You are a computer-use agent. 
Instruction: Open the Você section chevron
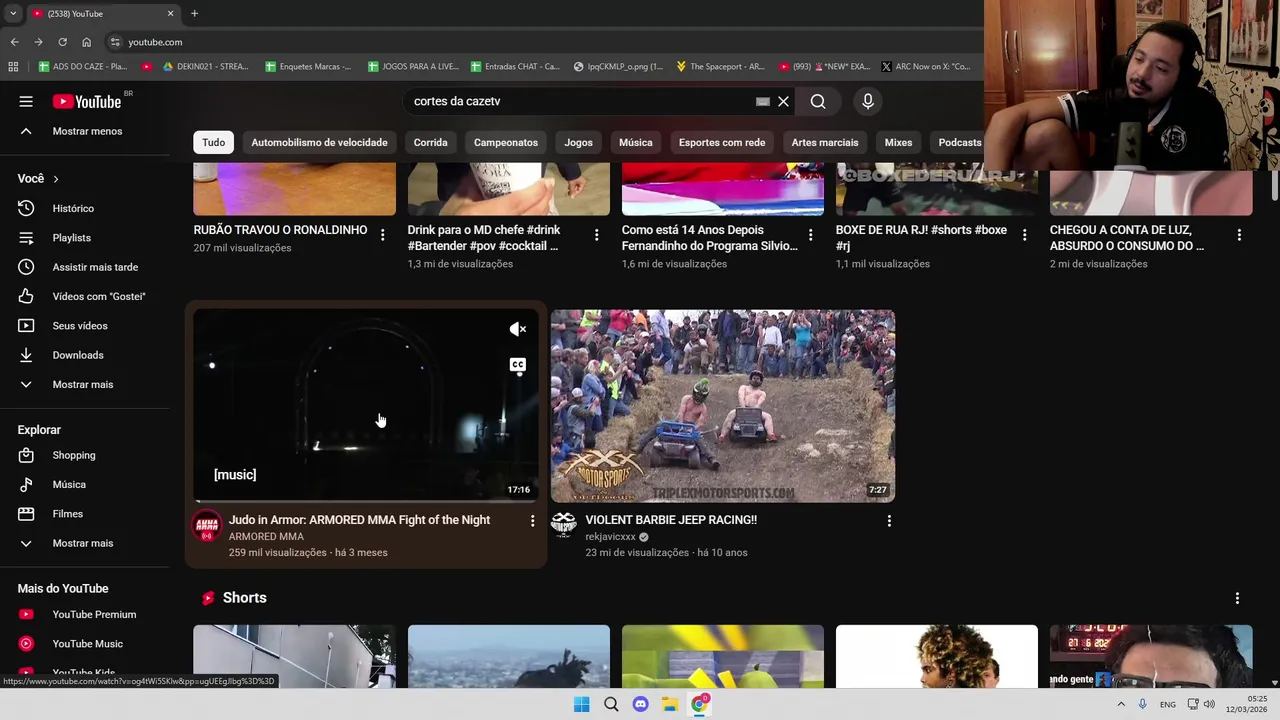(56, 179)
